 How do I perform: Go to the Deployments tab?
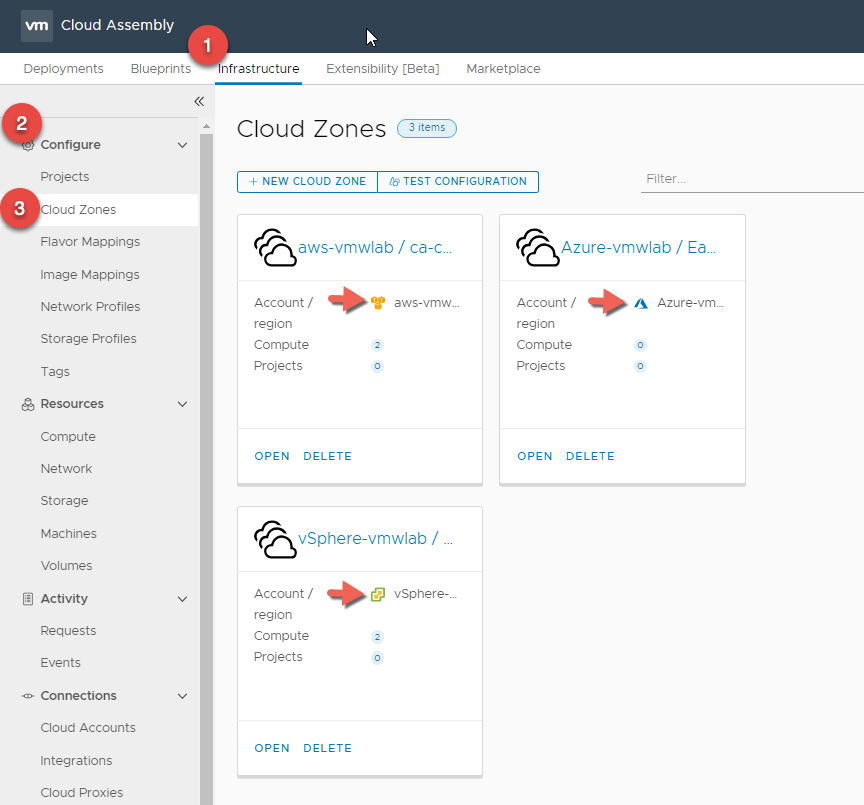tap(63, 69)
